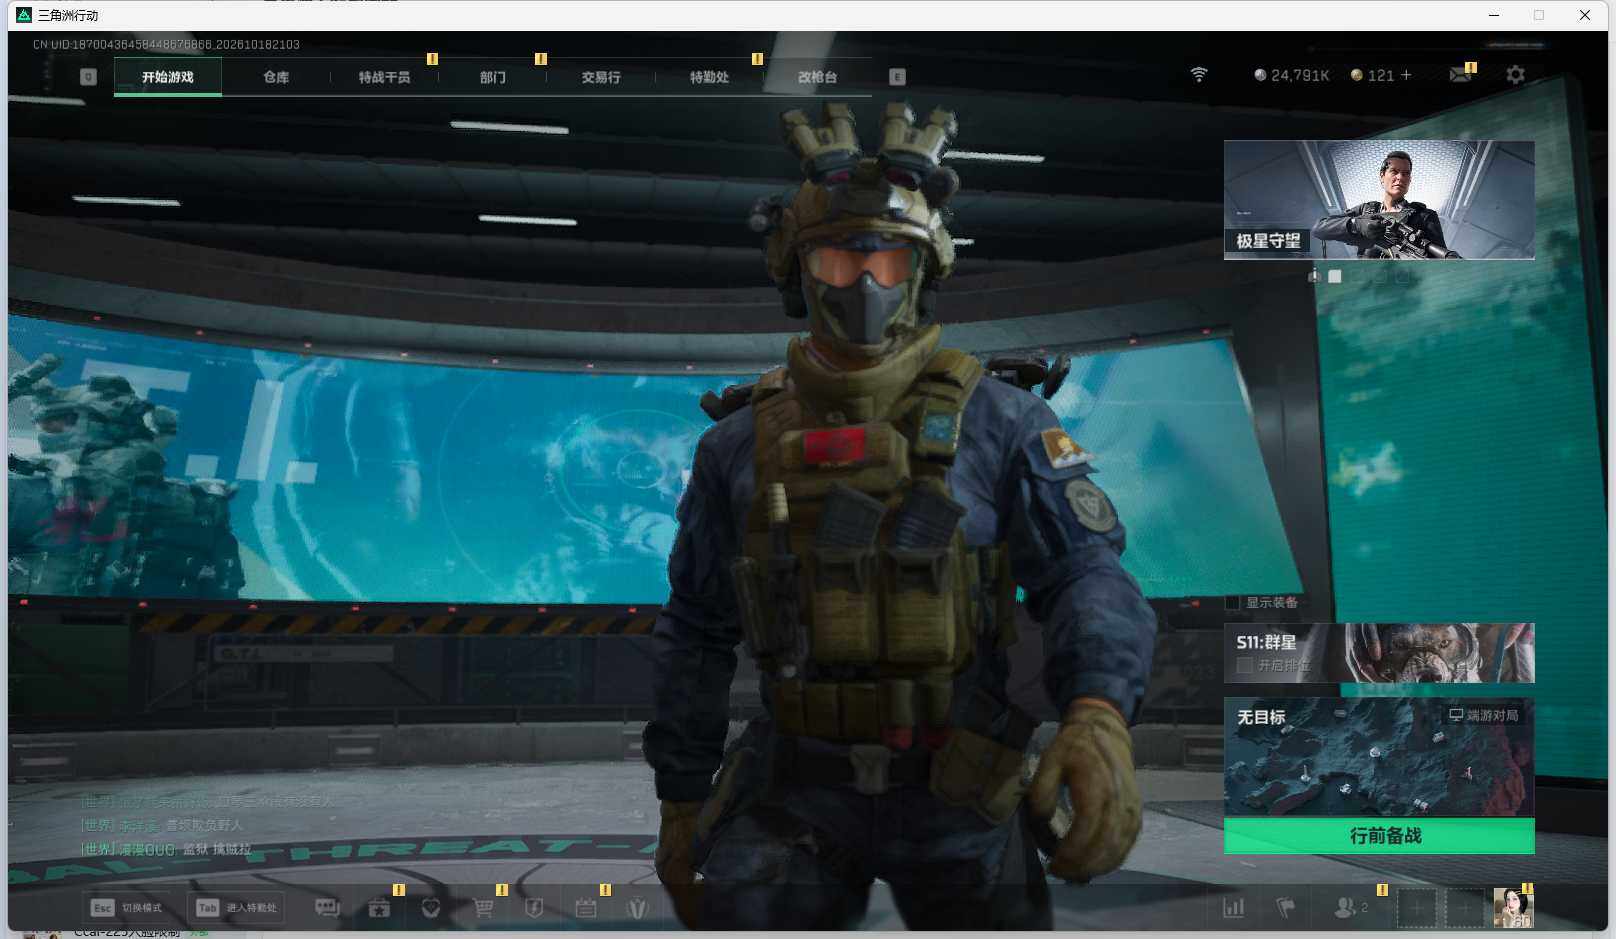Viewport: 1616px width, 939px height.
Task: Open the mail envelope inbox
Action: point(1460,75)
